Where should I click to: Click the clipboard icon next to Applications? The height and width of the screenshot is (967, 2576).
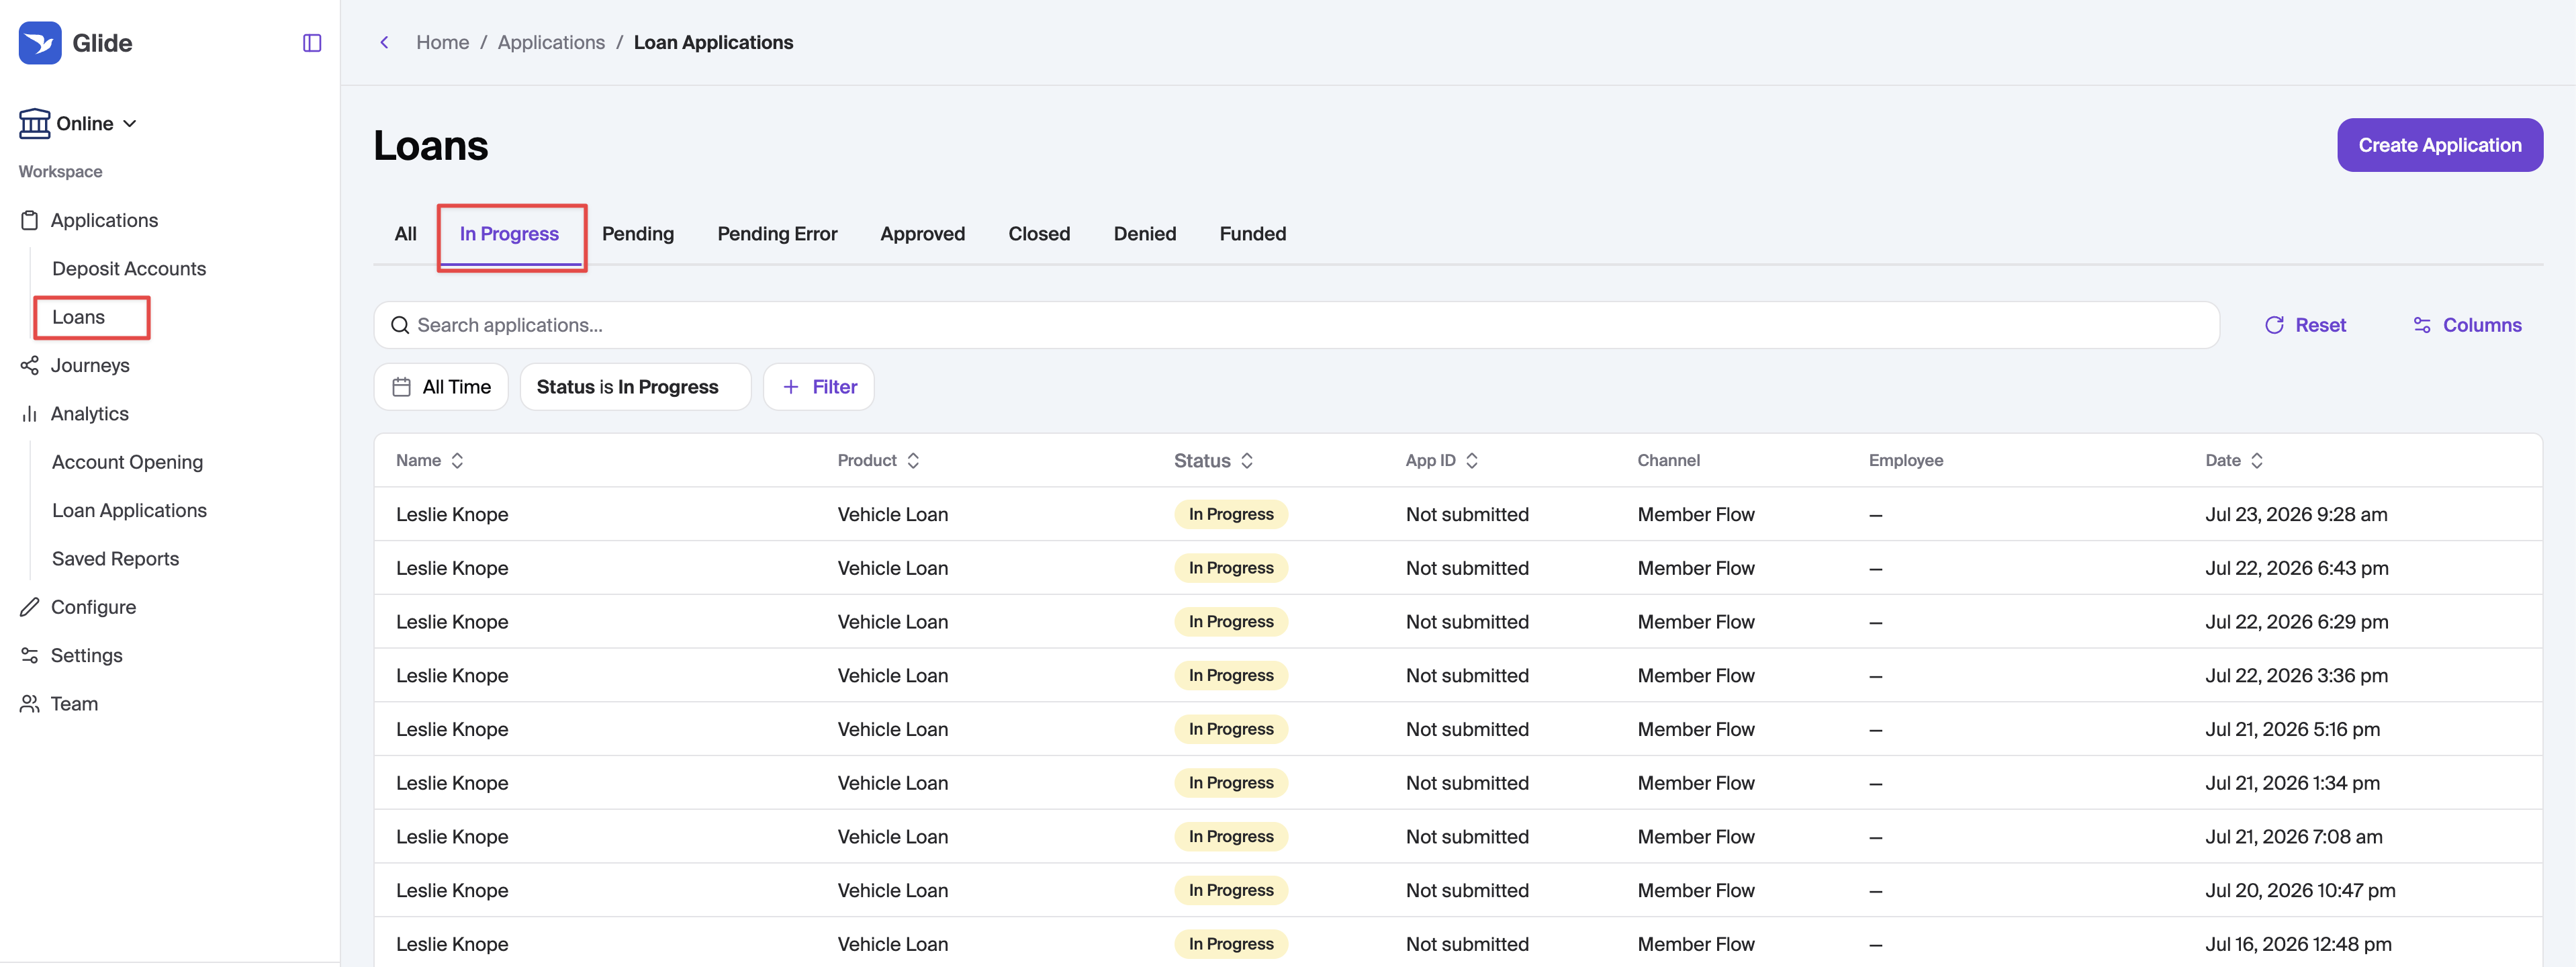pyautogui.click(x=30, y=220)
